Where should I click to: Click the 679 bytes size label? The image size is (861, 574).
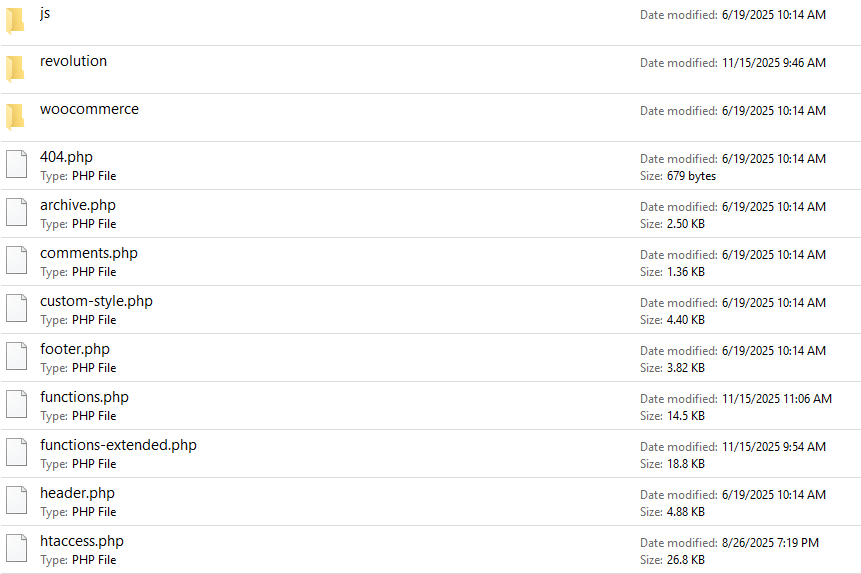coord(691,176)
